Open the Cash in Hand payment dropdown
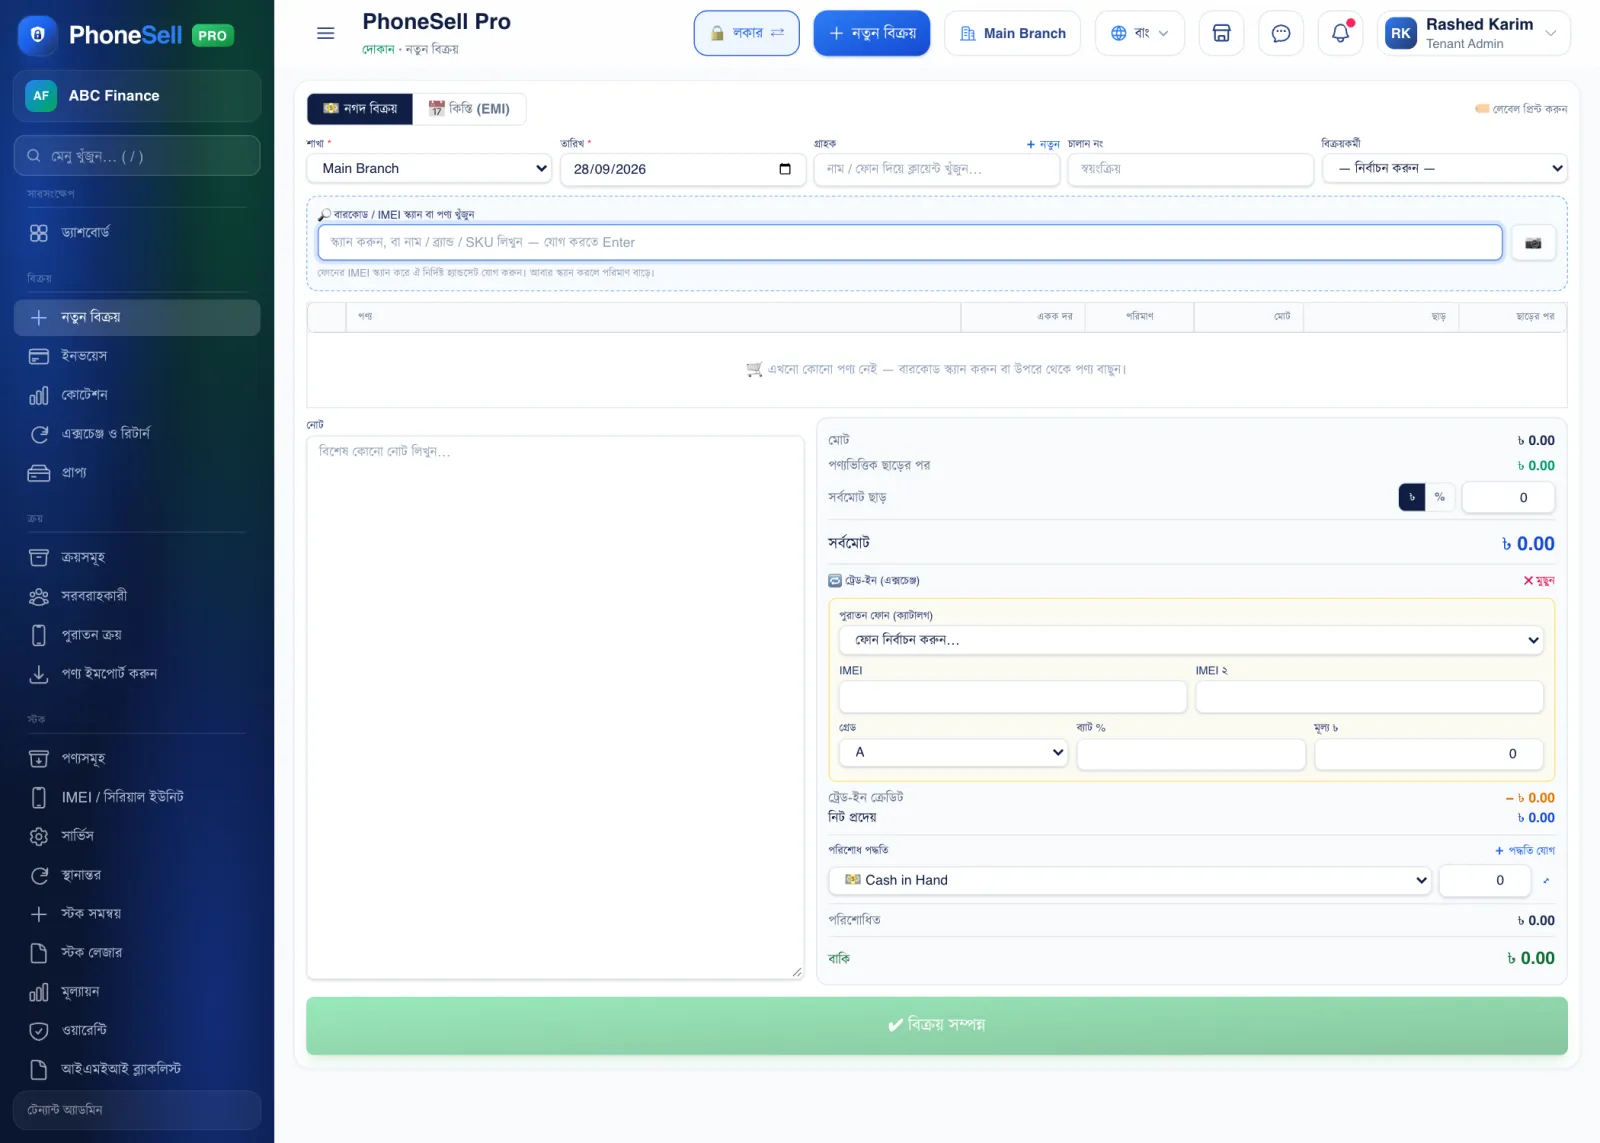1600x1143 pixels. tap(1130, 880)
